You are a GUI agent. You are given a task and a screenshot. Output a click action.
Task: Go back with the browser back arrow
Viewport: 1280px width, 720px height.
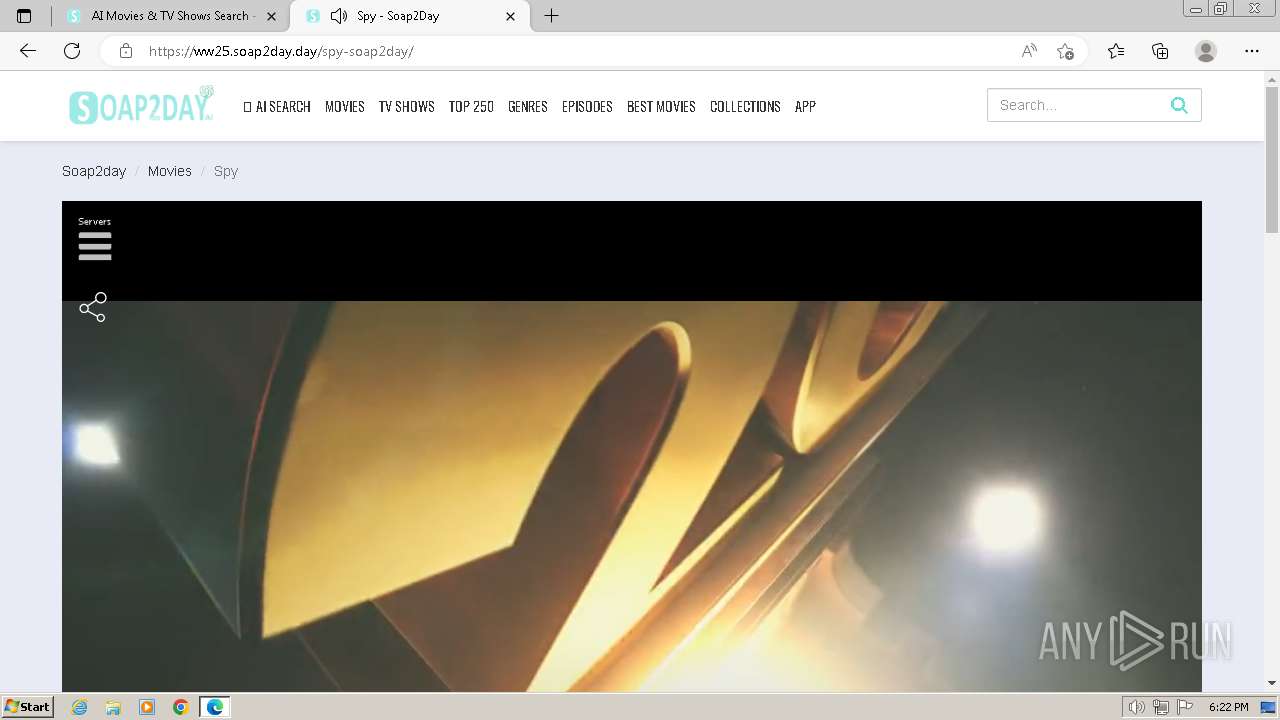[28, 51]
